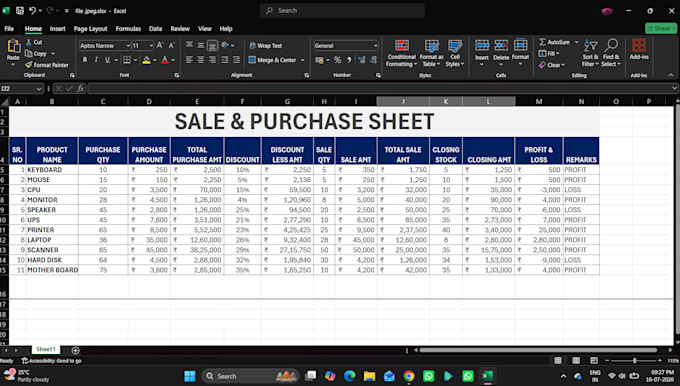Open the Add-ins button
Screen dimensions: 680x386
point(639,49)
